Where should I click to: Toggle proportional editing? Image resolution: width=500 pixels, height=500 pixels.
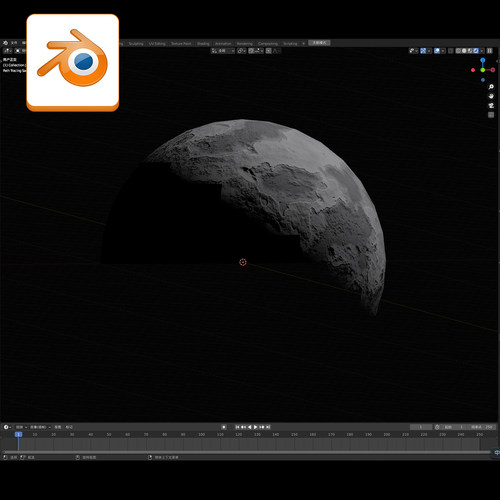click(x=268, y=51)
